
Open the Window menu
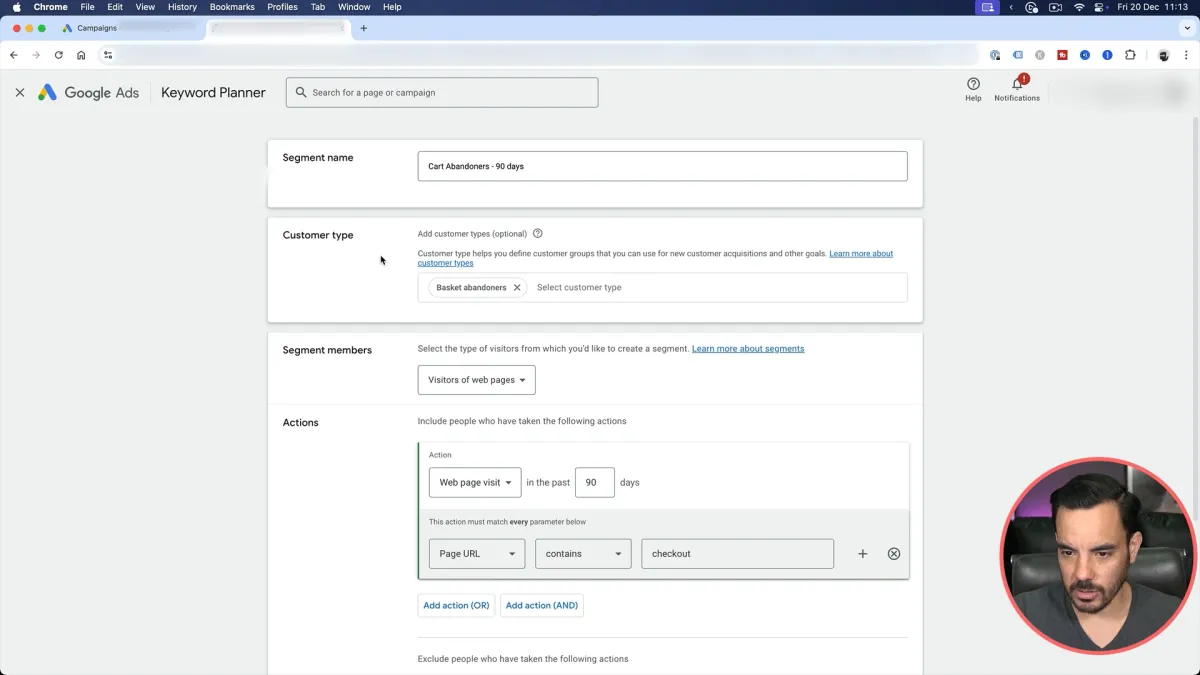coord(354,7)
